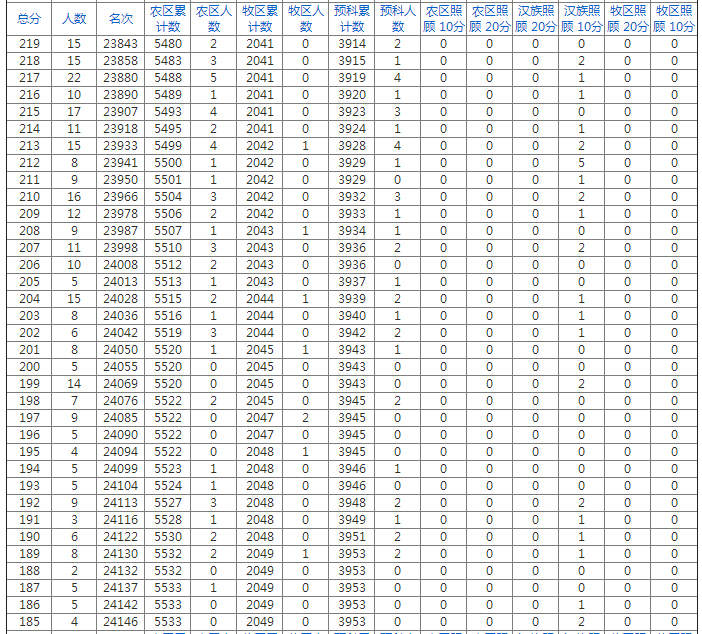Click the 总分 column header
The image size is (702, 634).
pos(30,18)
